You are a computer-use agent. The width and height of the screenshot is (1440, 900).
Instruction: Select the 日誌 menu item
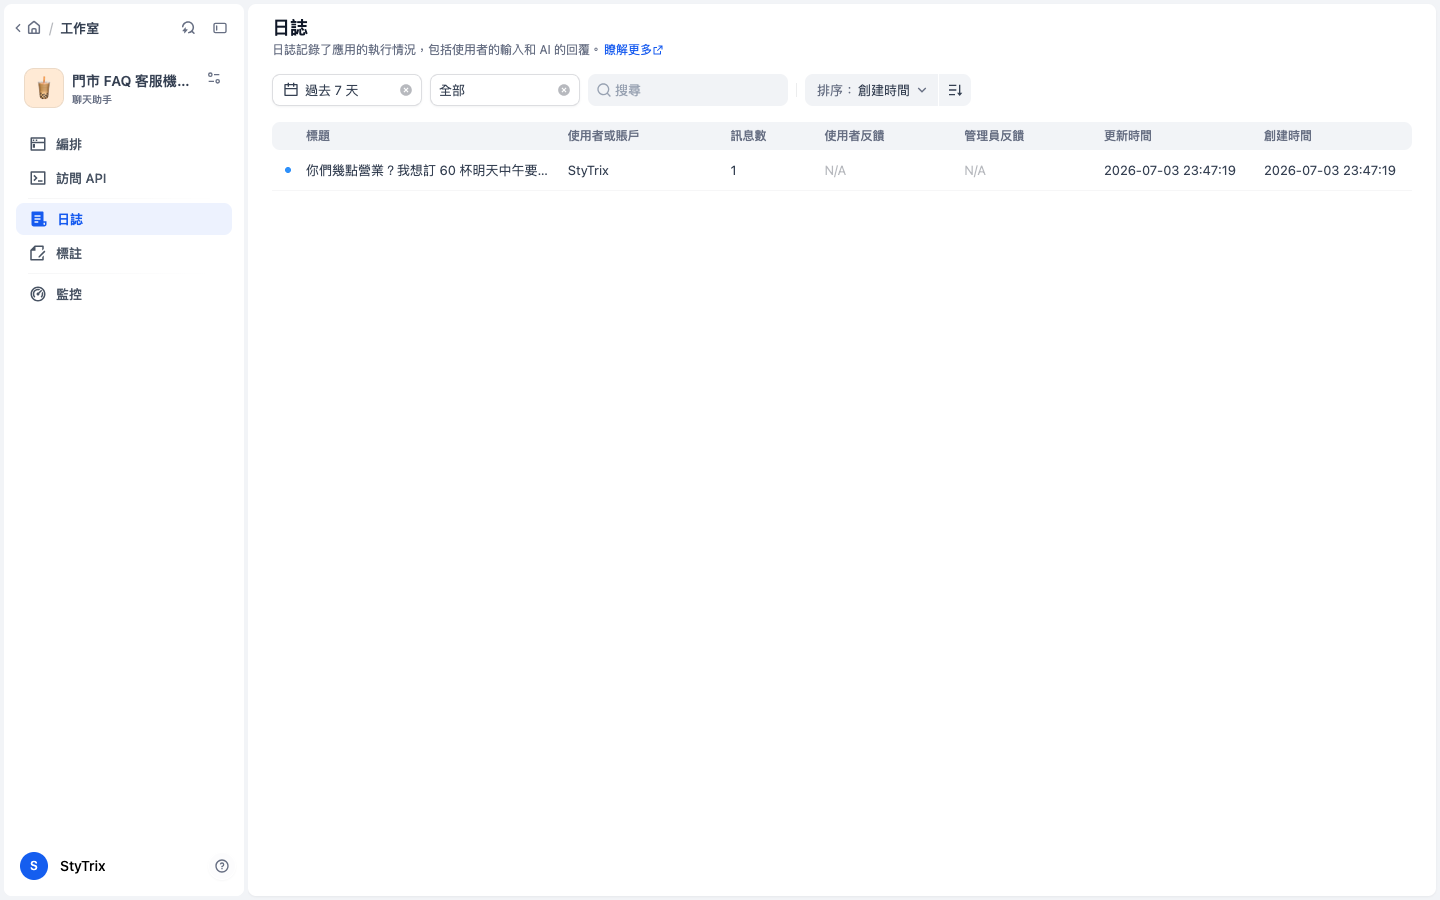[124, 219]
